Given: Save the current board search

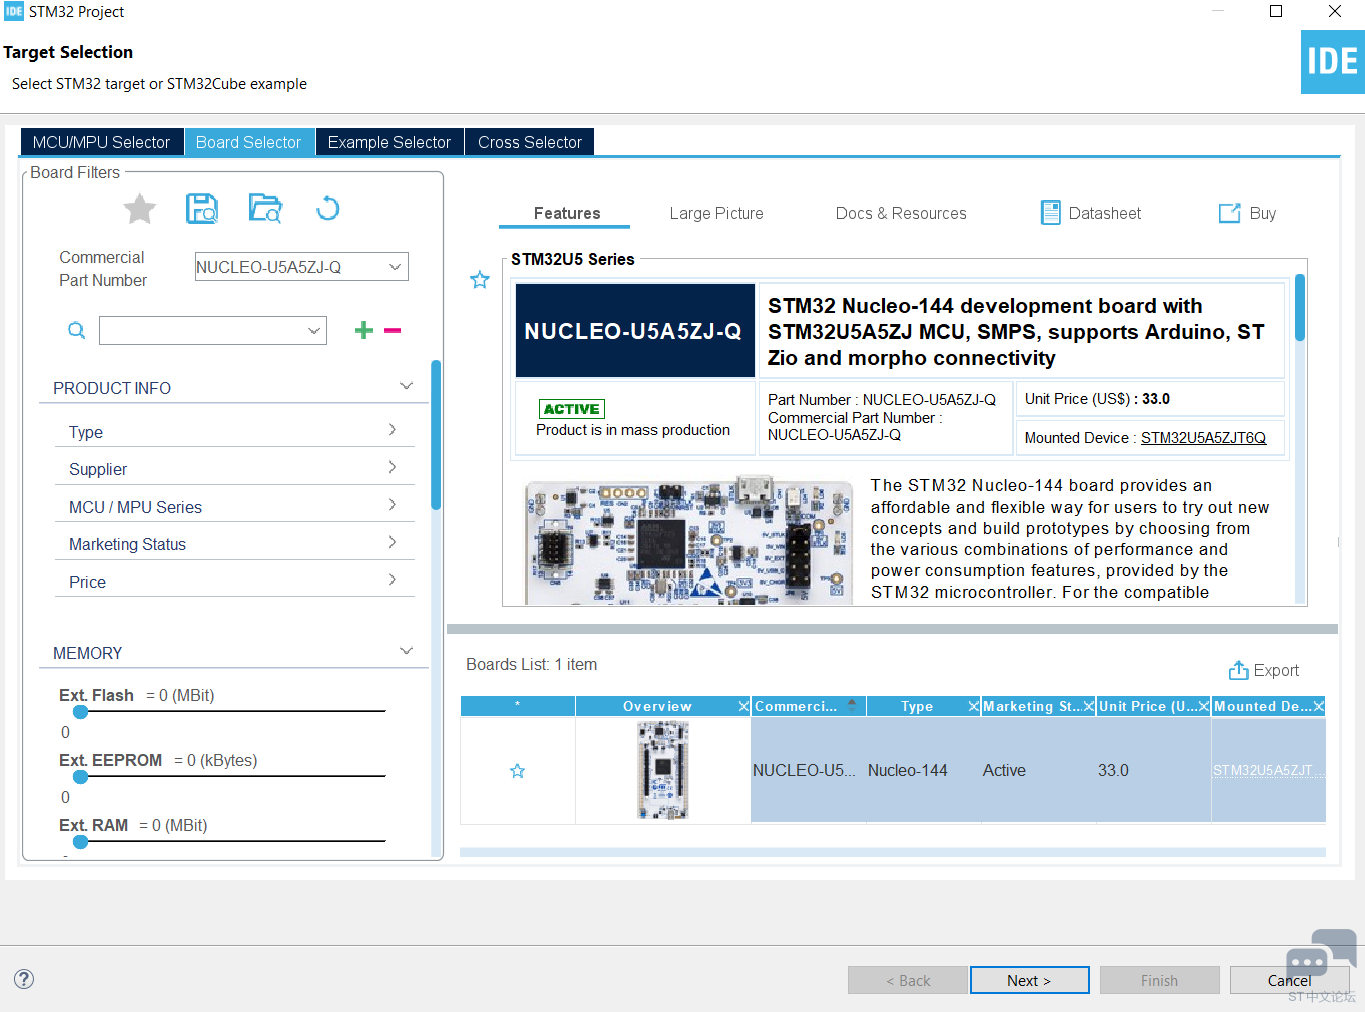Looking at the screenshot, I should pos(202,209).
